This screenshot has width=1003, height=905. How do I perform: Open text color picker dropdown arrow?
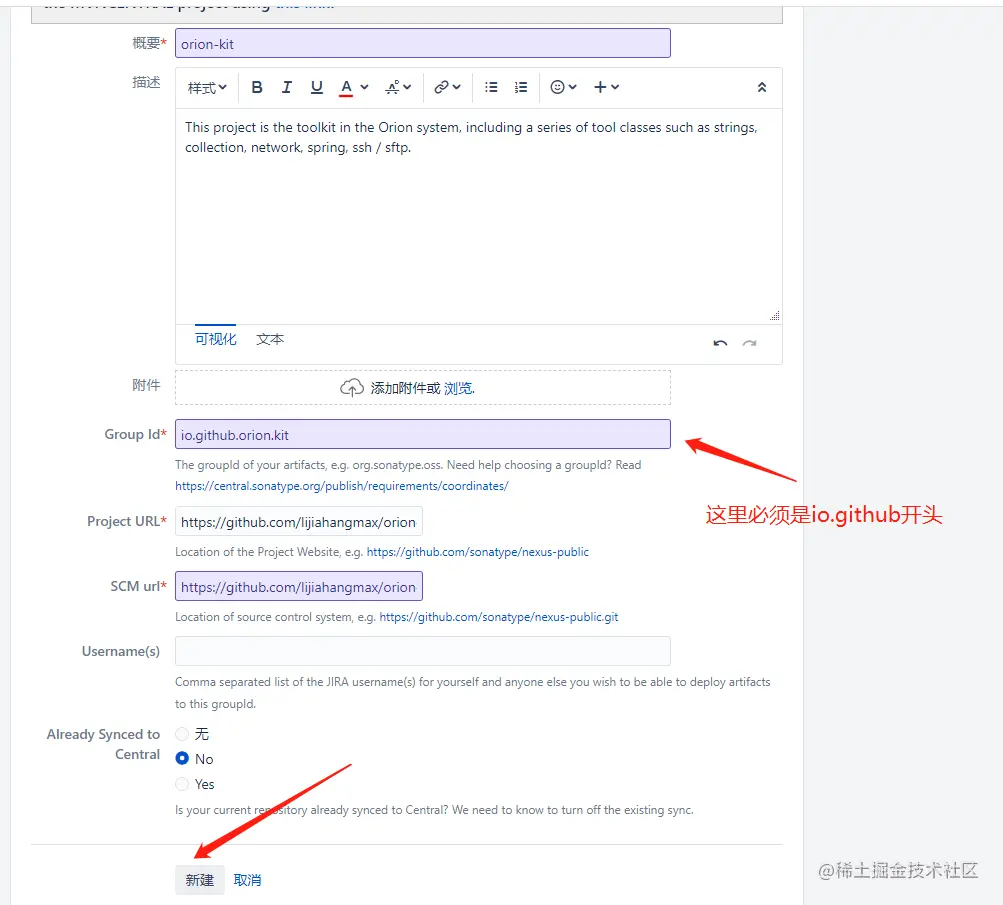coord(365,87)
